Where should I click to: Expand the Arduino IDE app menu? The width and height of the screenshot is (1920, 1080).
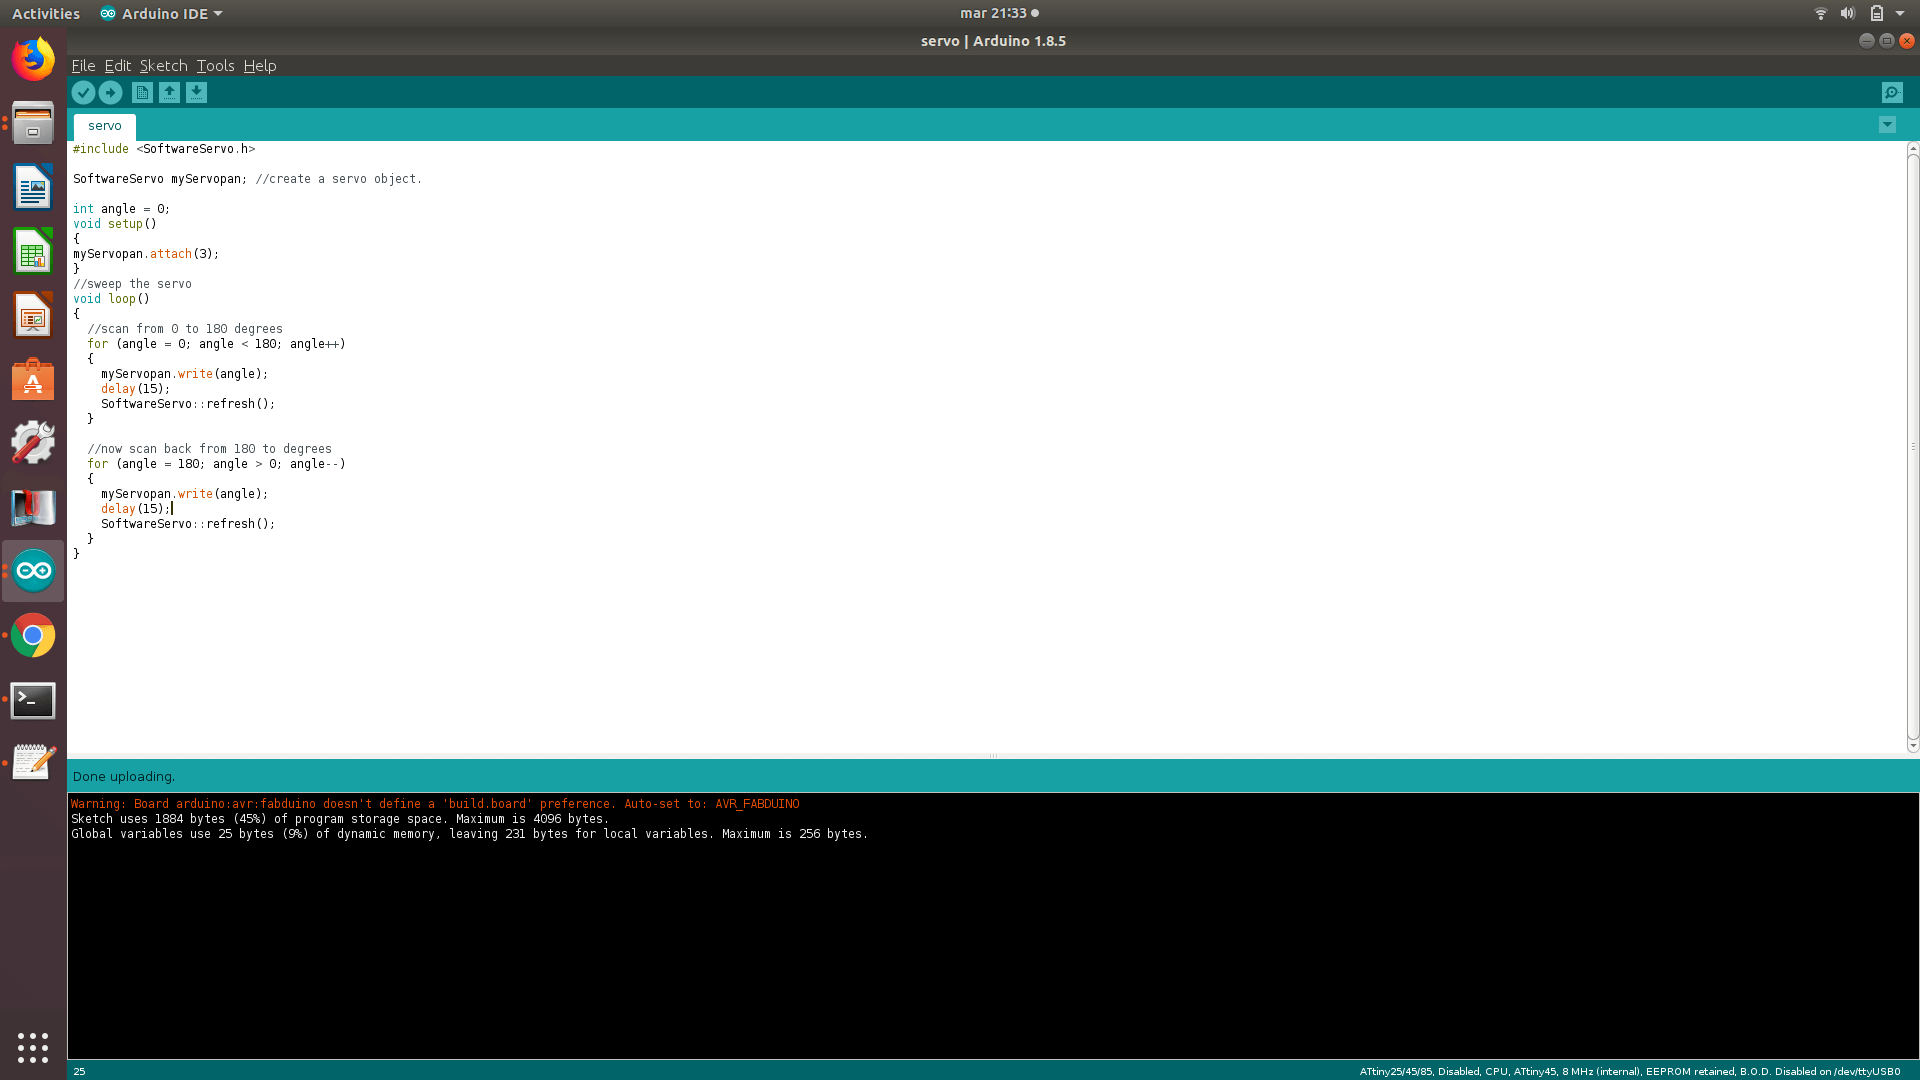[x=162, y=13]
